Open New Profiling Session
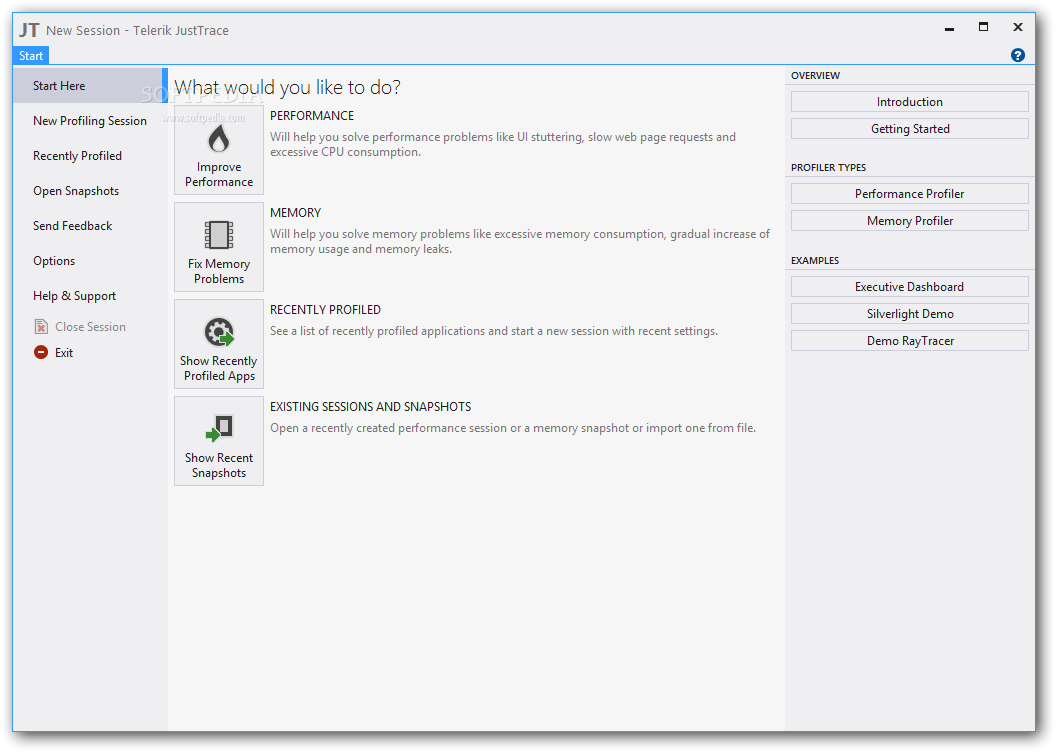Image resolution: width=1056 pixels, height=752 pixels. pos(90,121)
